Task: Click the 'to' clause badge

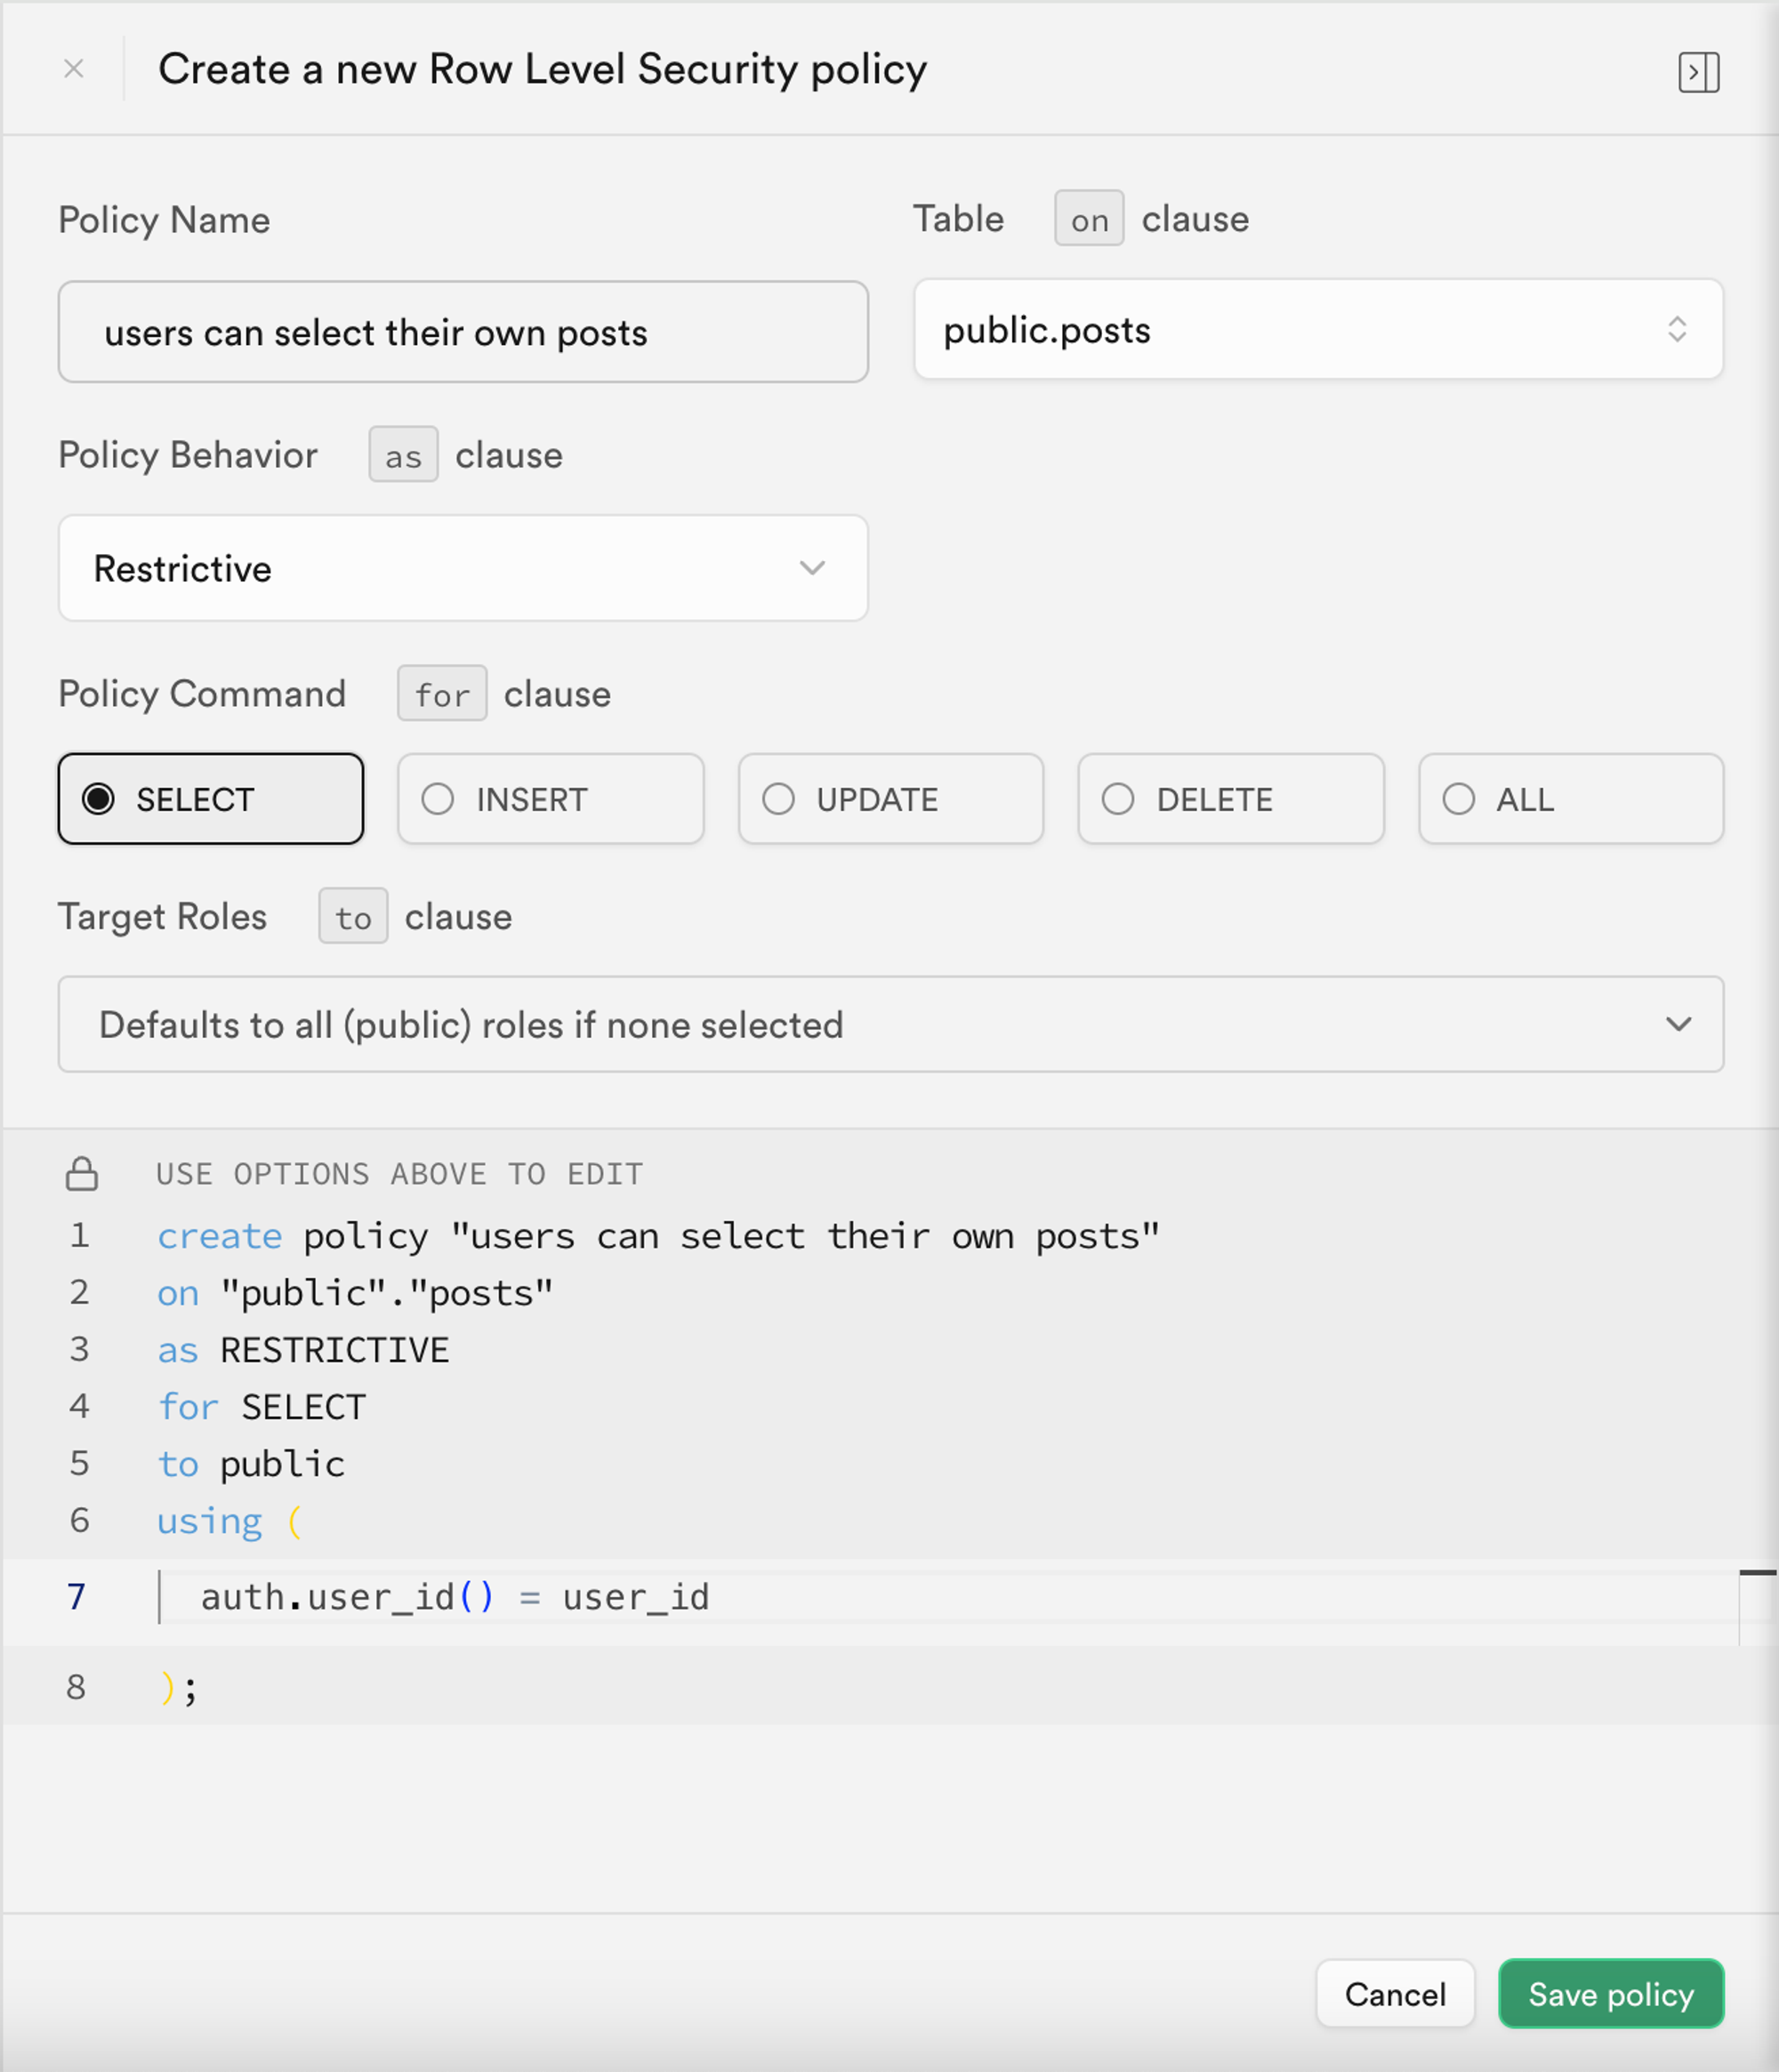Action: 353,917
